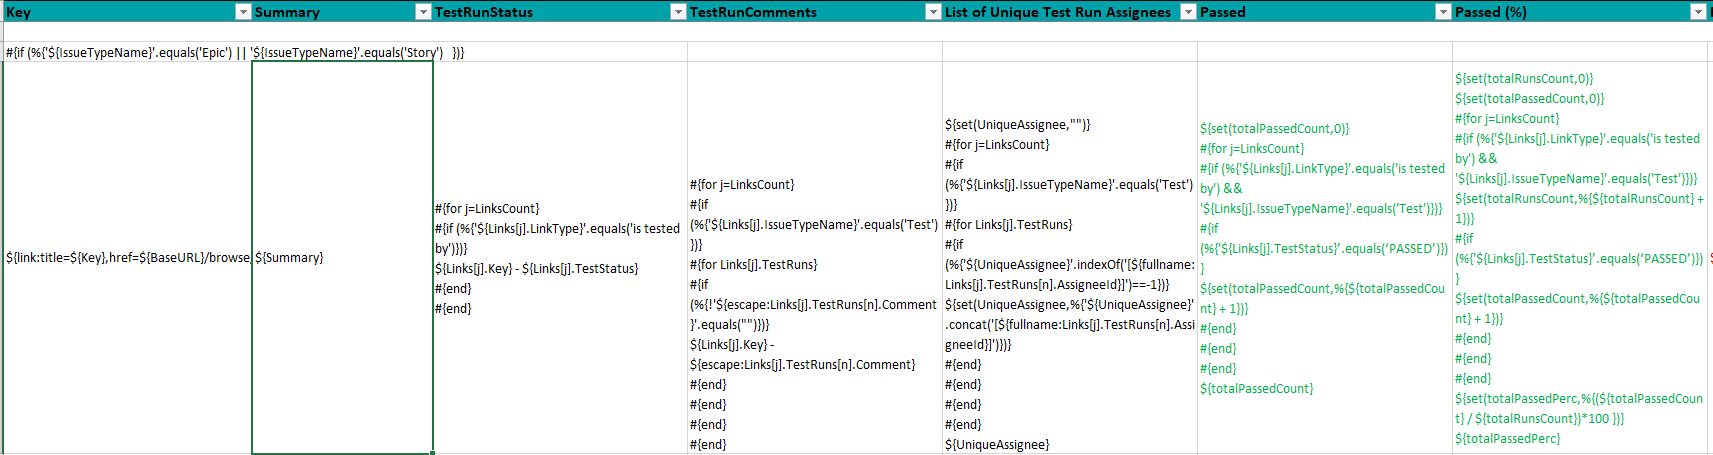Open the Passed (%) column filter dropdown
The width and height of the screenshot is (1713, 455).
[1698, 12]
